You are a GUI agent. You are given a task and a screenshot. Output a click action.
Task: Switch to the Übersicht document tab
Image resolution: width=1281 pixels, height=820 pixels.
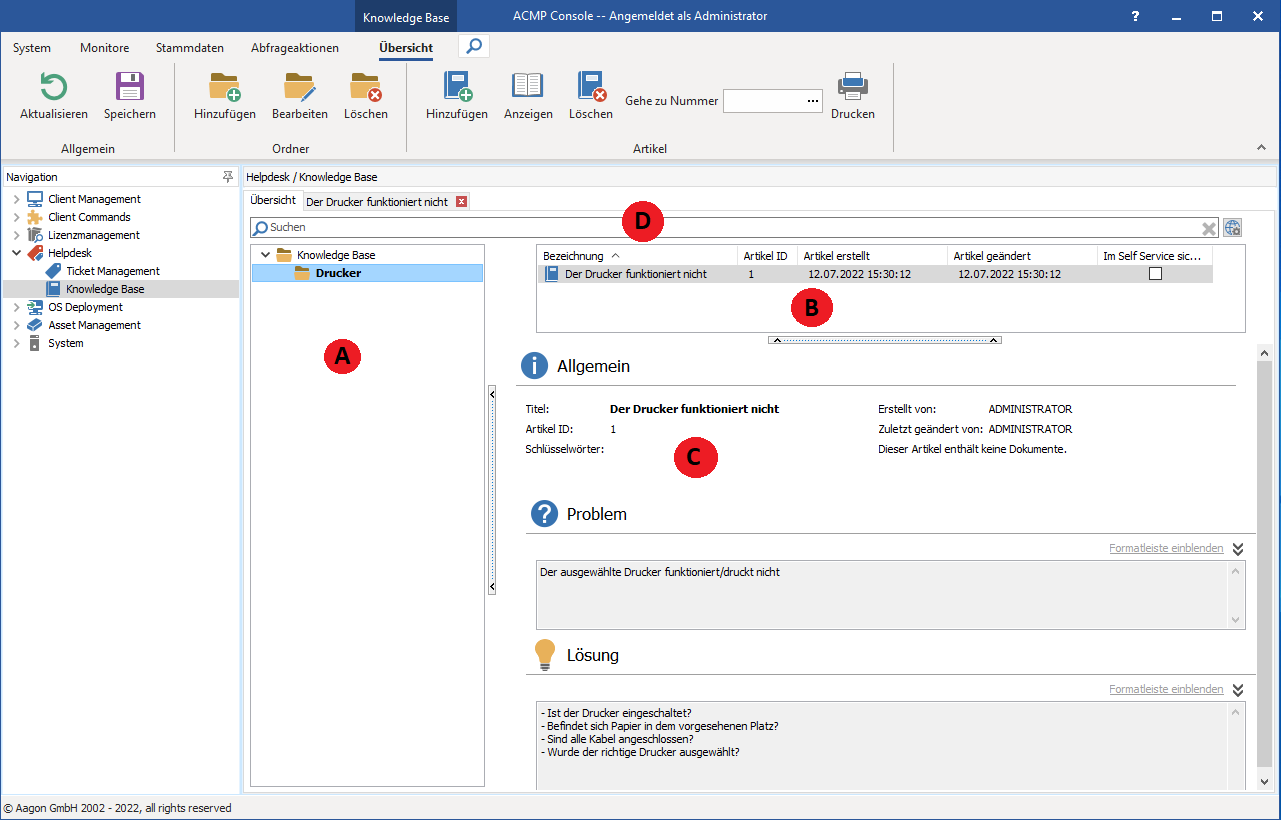[x=273, y=200]
